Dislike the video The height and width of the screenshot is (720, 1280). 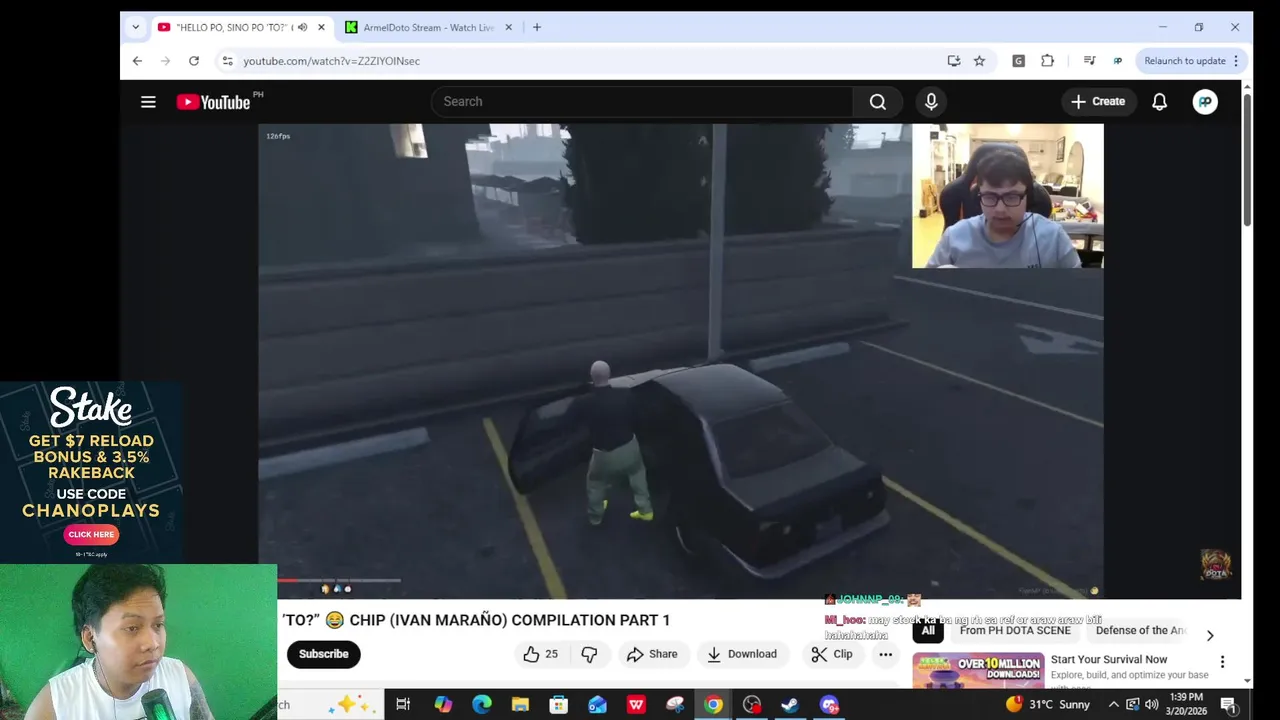click(x=589, y=654)
